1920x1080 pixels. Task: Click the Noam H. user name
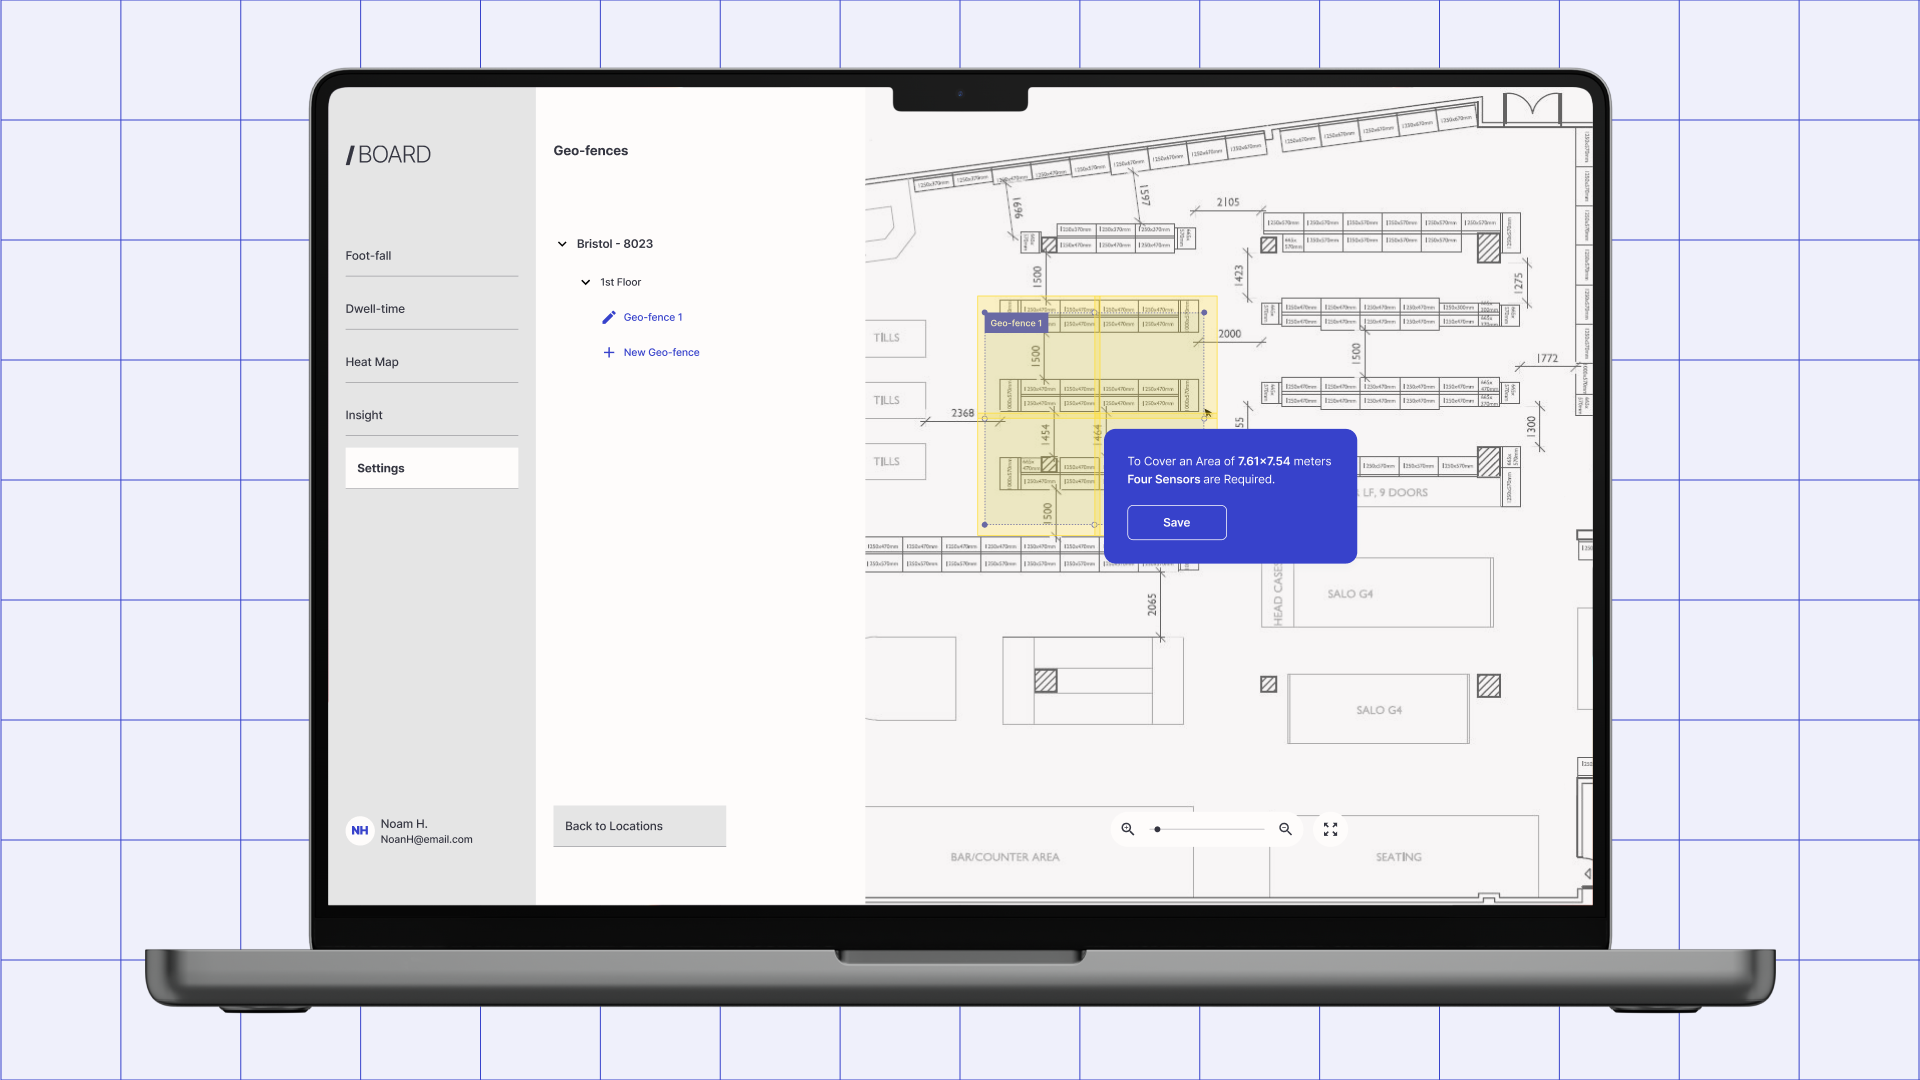(x=404, y=824)
